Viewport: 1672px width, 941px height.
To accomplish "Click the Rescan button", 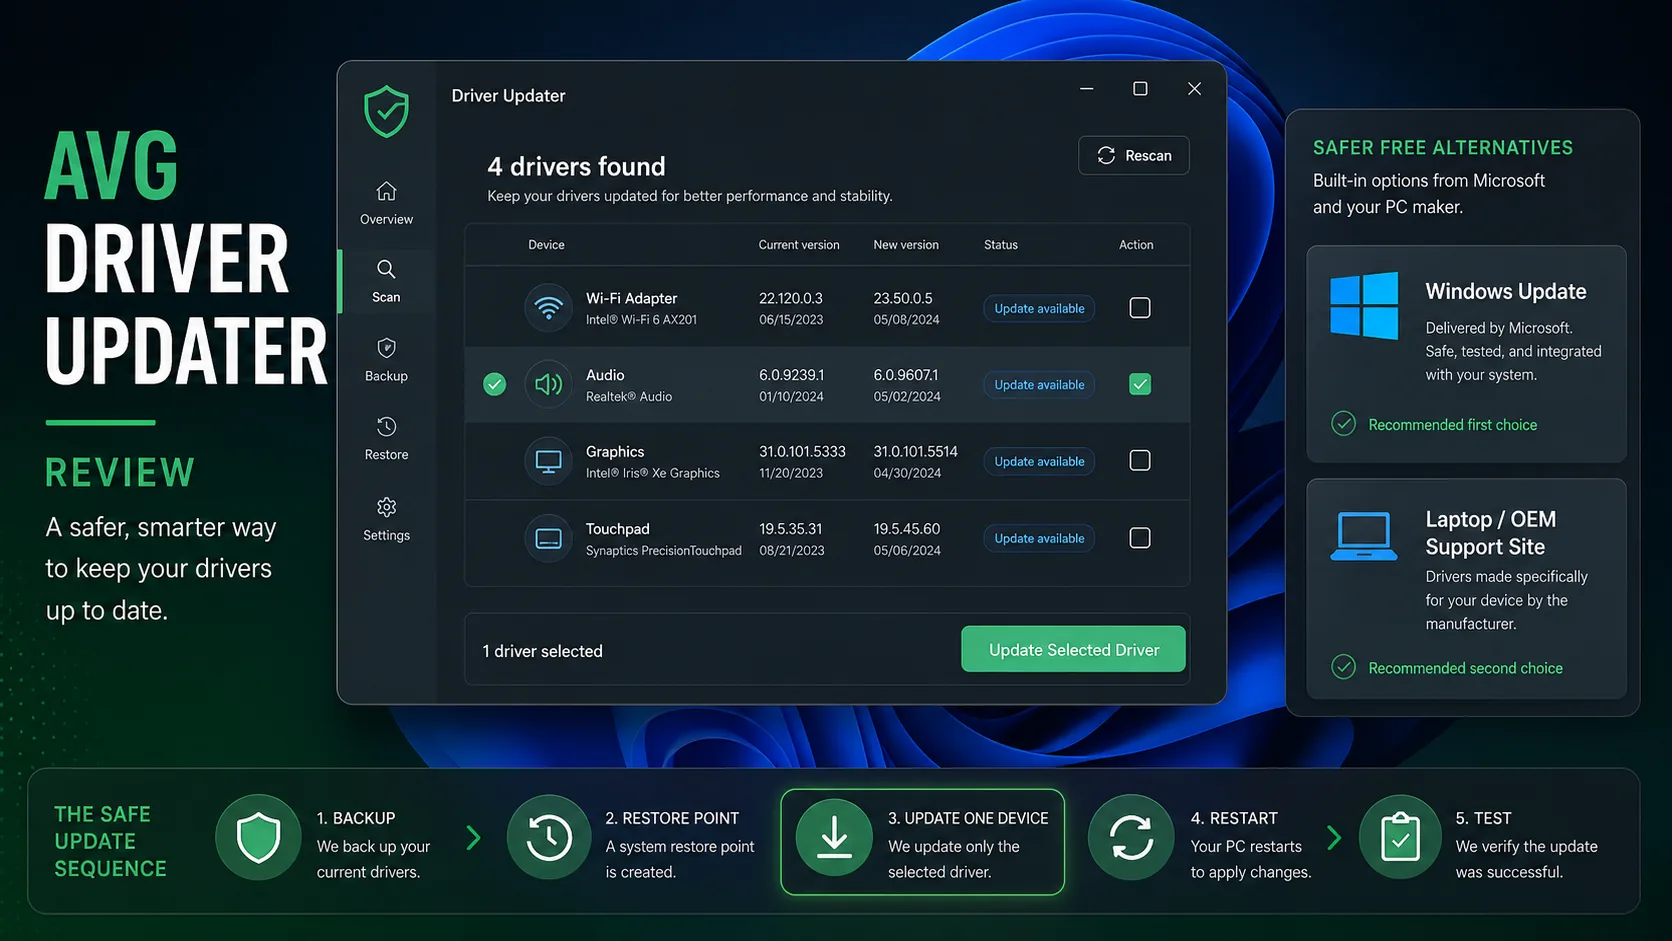I will click(x=1134, y=155).
